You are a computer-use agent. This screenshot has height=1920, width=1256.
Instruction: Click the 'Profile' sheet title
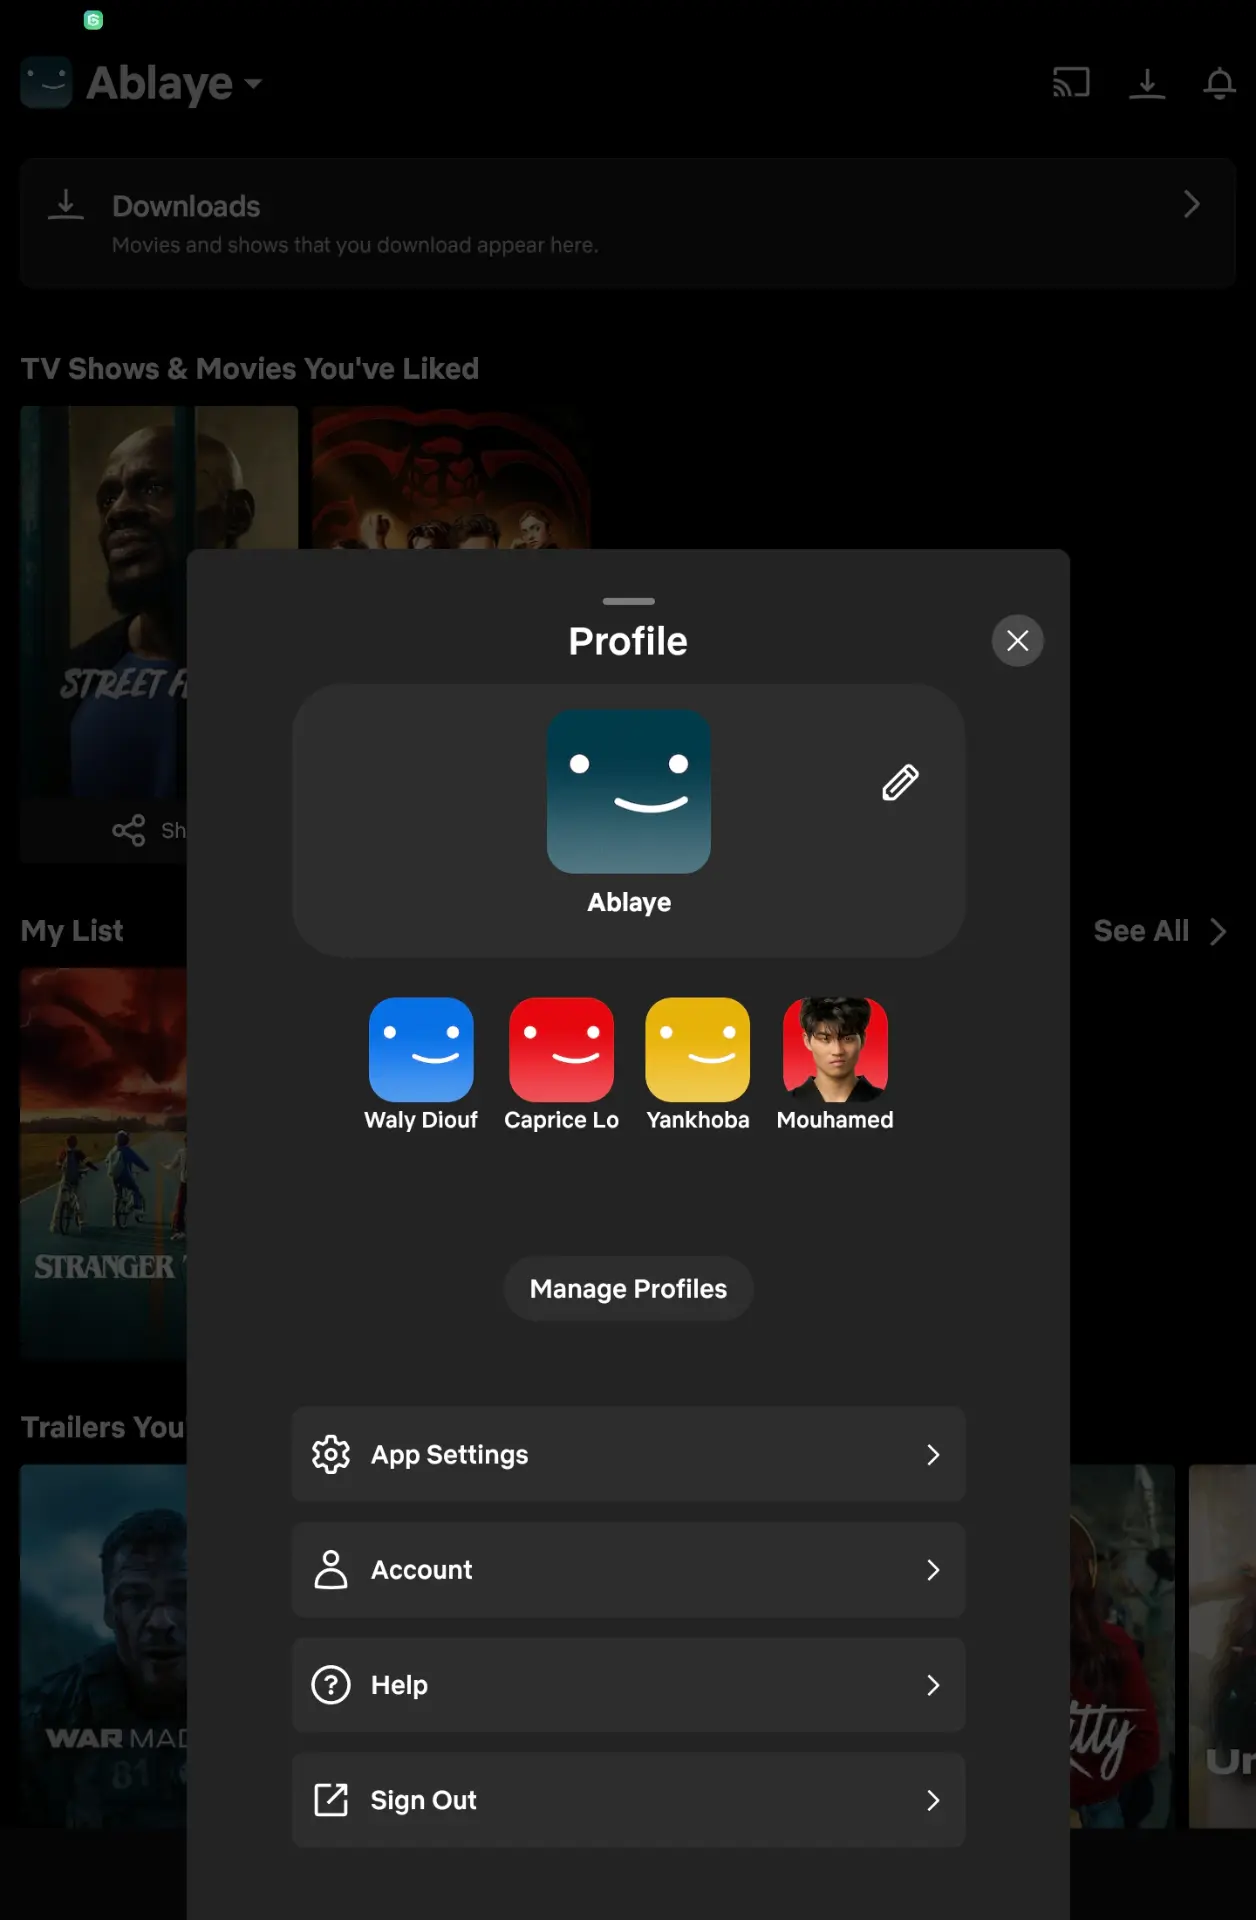pyautogui.click(x=628, y=641)
